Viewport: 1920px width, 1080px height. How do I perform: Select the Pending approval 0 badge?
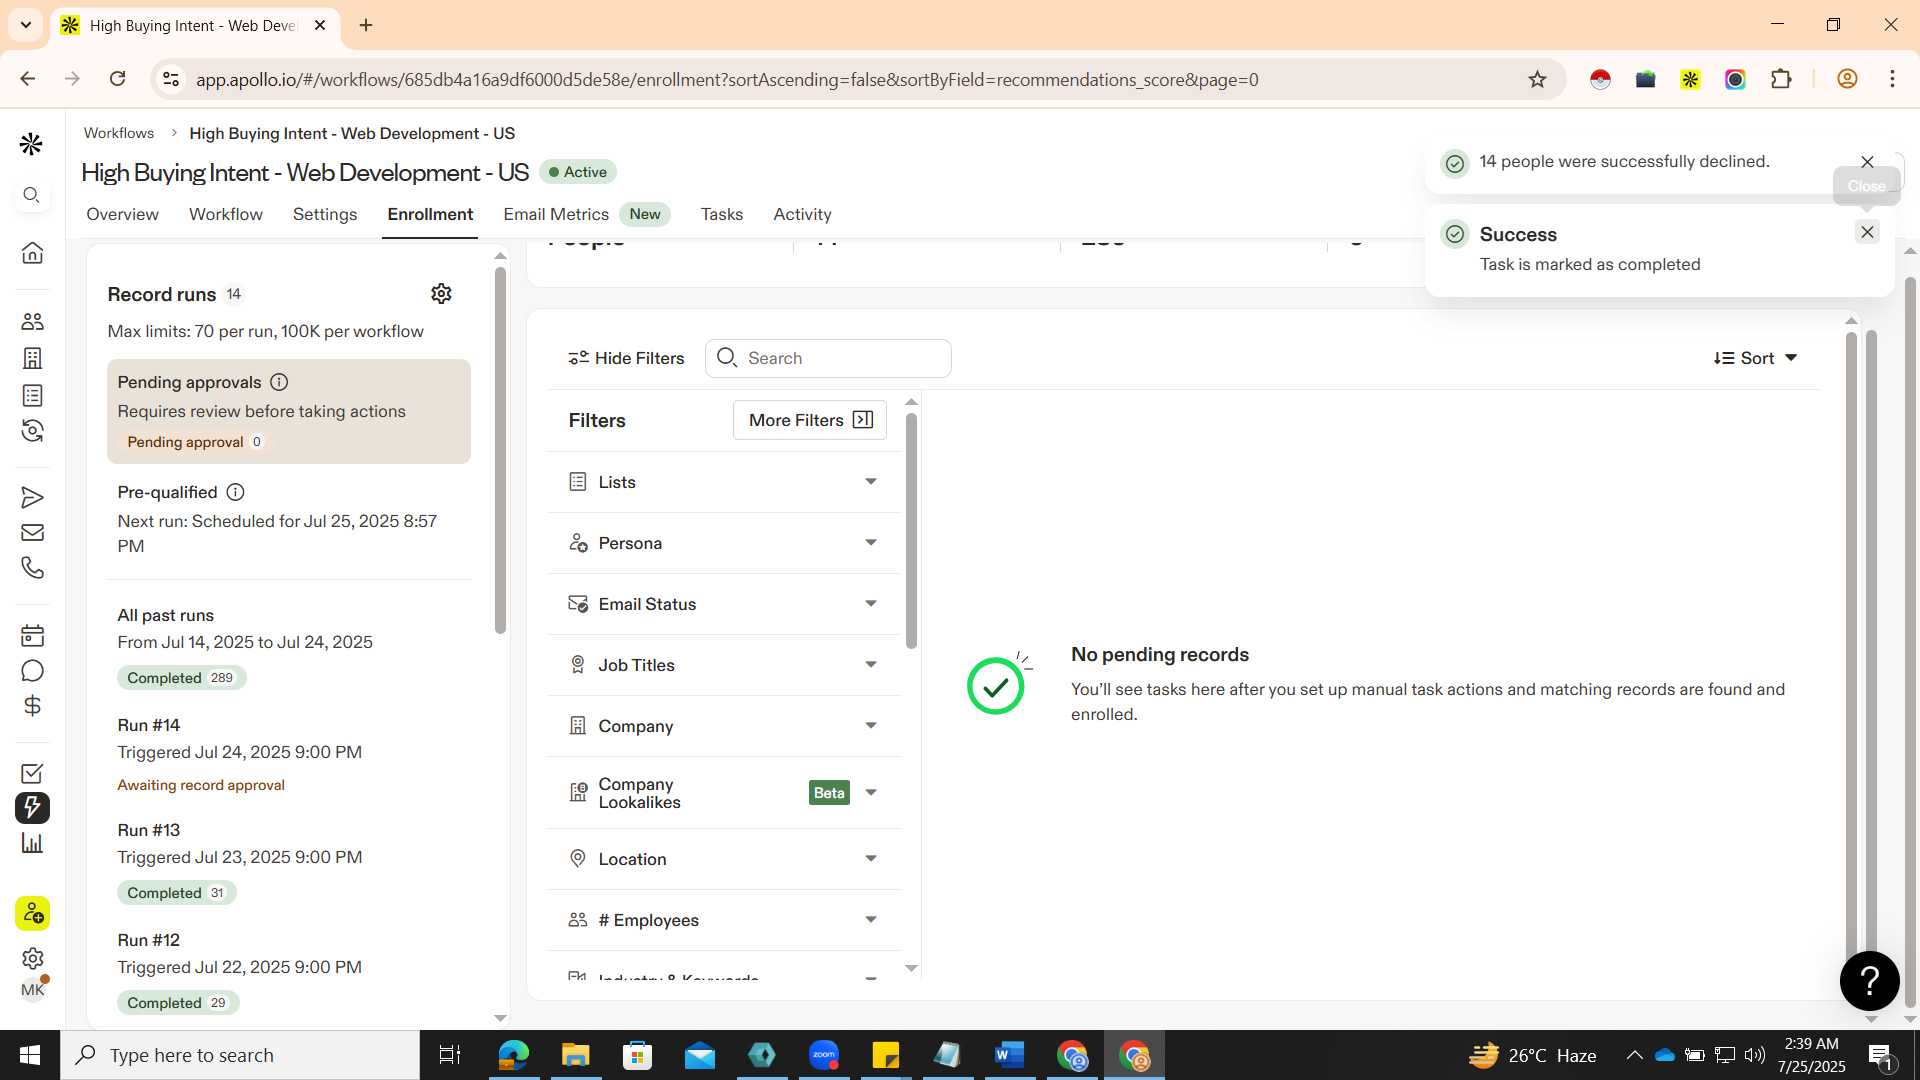pyautogui.click(x=194, y=442)
